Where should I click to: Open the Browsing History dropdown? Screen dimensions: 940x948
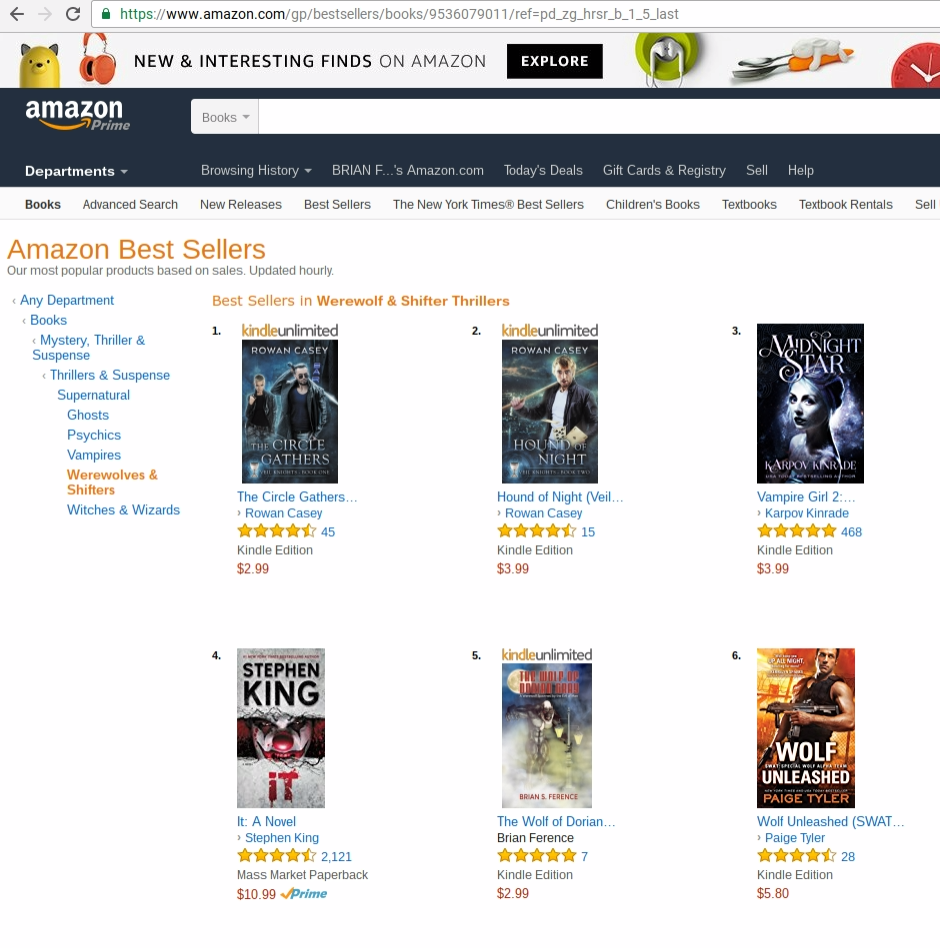[256, 170]
